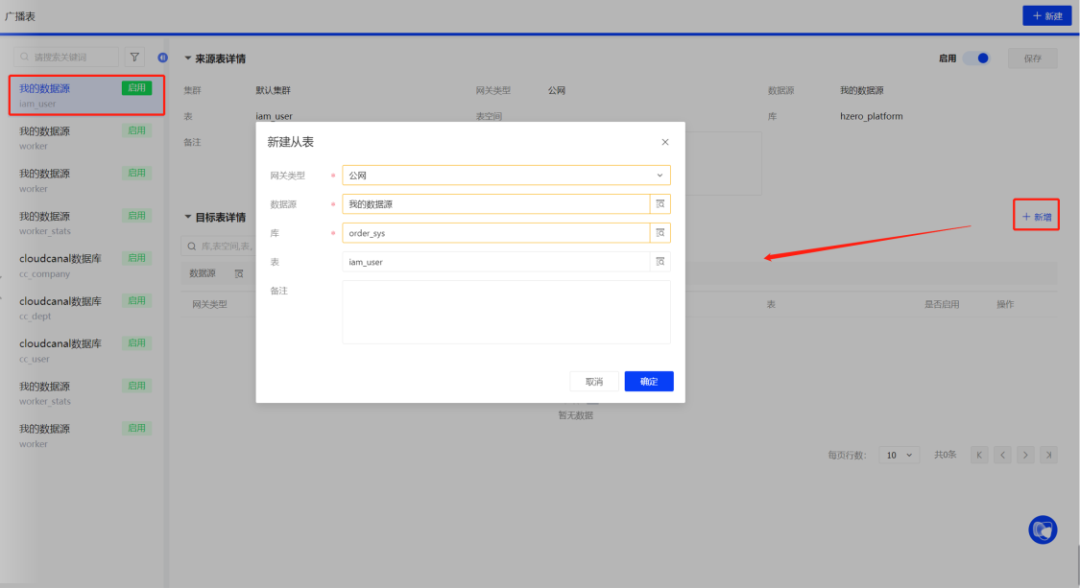Image resolution: width=1080 pixels, height=588 pixels.
Task: Click the 数据源 input field in dialog
Action: pyautogui.click(x=496, y=204)
